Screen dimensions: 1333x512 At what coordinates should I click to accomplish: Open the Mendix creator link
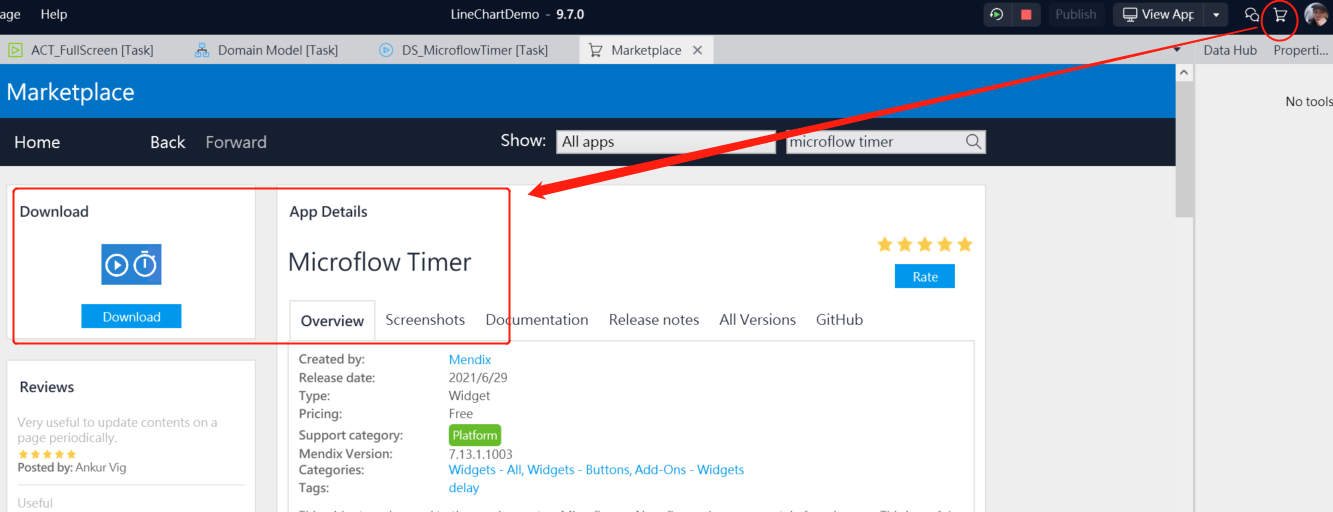(x=470, y=359)
